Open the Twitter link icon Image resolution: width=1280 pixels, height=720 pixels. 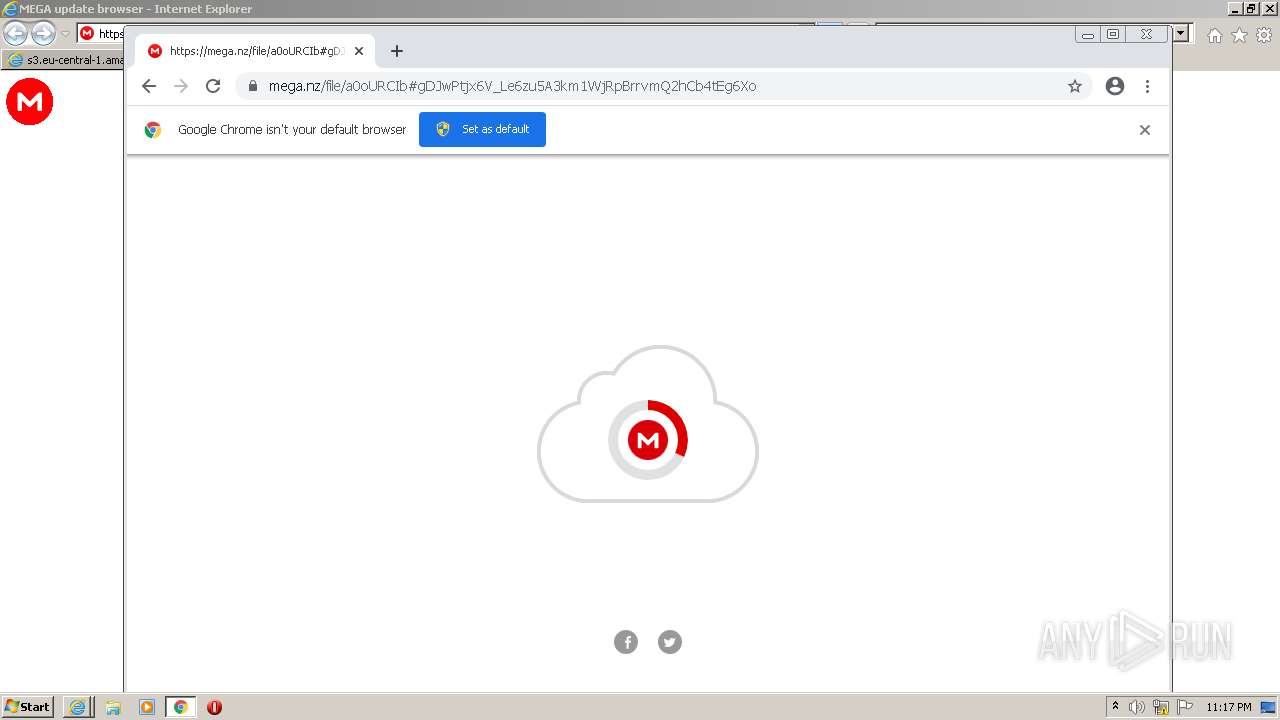(x=670, y=642)
